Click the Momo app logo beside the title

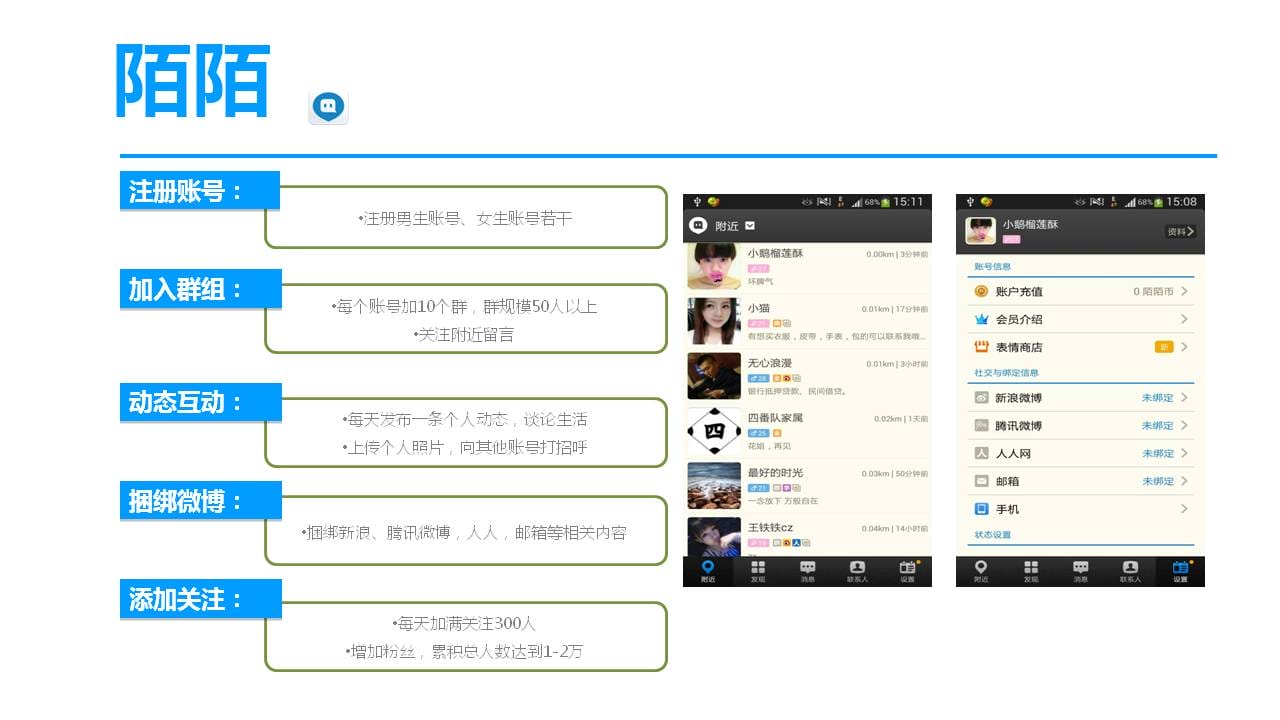pos(328,106)
